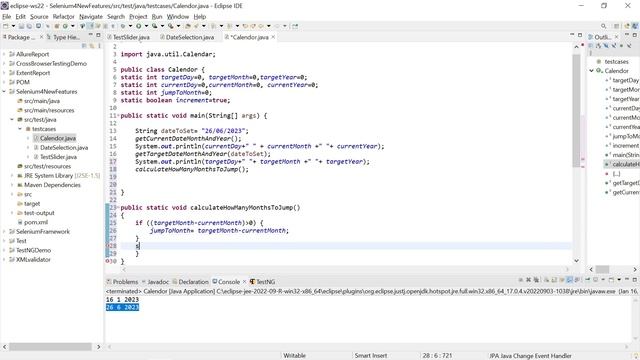Screen dimensions: 640x360
Task: Click Pin Console icon
Action: point(588,280)
